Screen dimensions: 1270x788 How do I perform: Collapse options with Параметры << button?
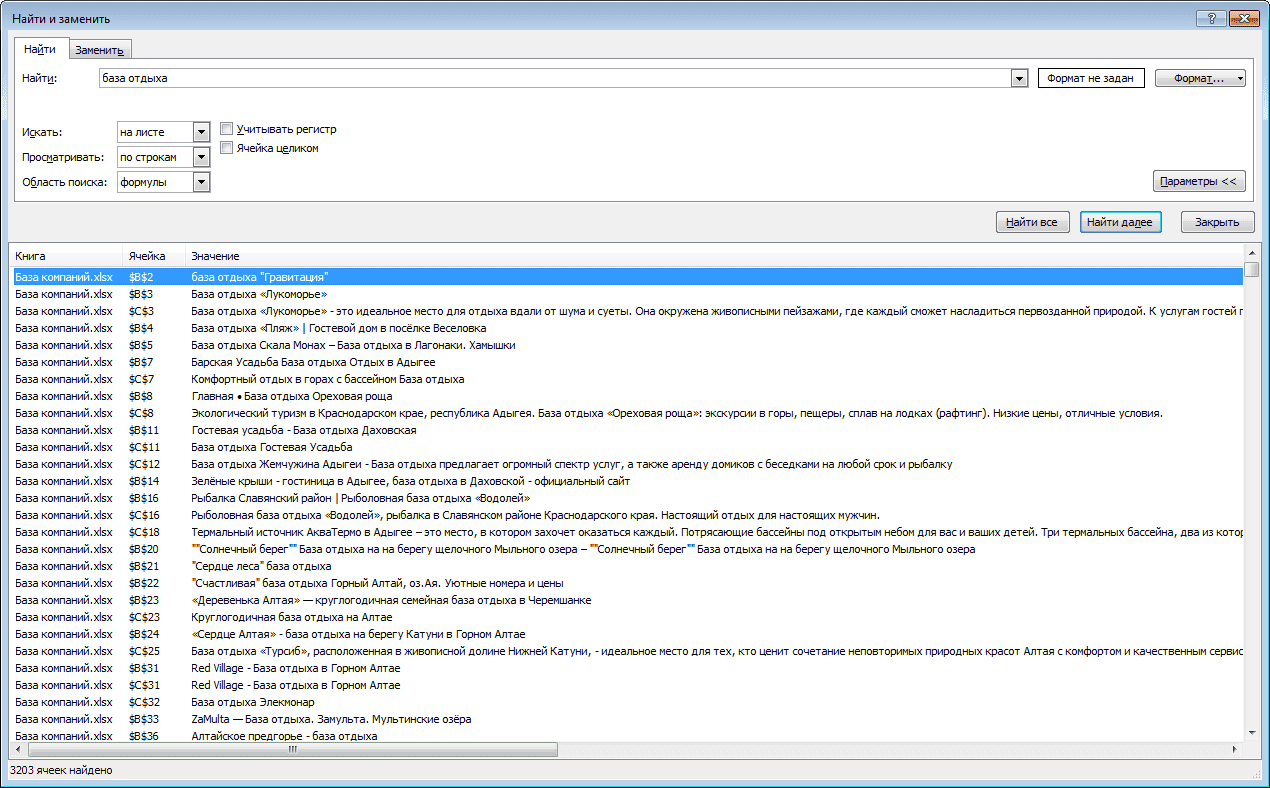coord(1199,181)
